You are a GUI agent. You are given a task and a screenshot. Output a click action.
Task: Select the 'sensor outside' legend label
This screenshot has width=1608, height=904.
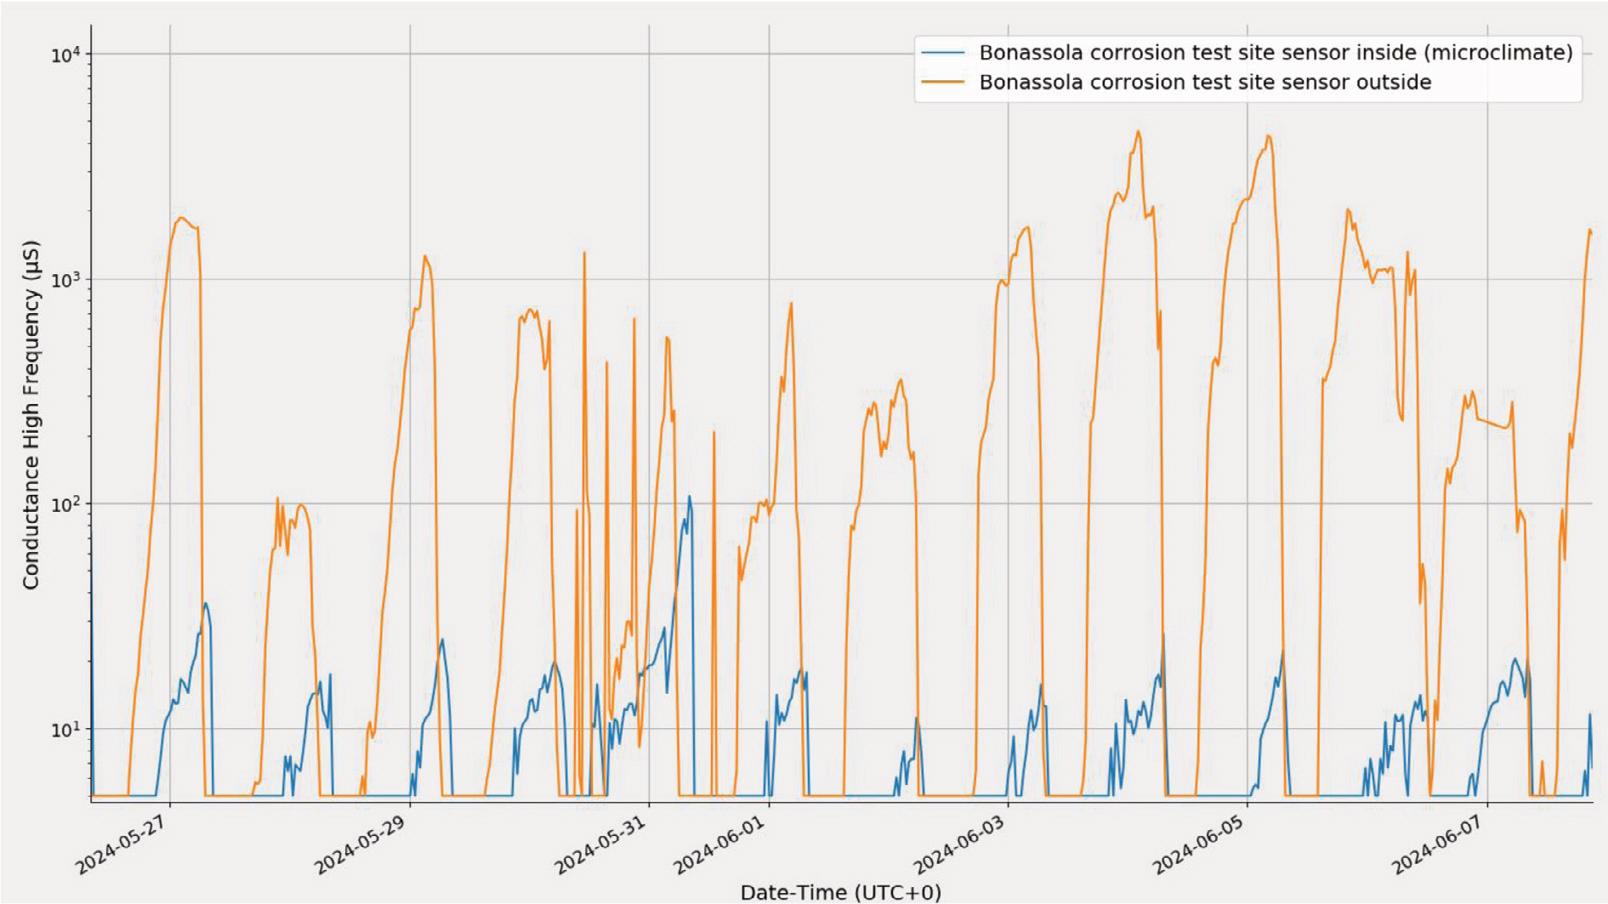pyautogui.click(x=1204, y=82)
